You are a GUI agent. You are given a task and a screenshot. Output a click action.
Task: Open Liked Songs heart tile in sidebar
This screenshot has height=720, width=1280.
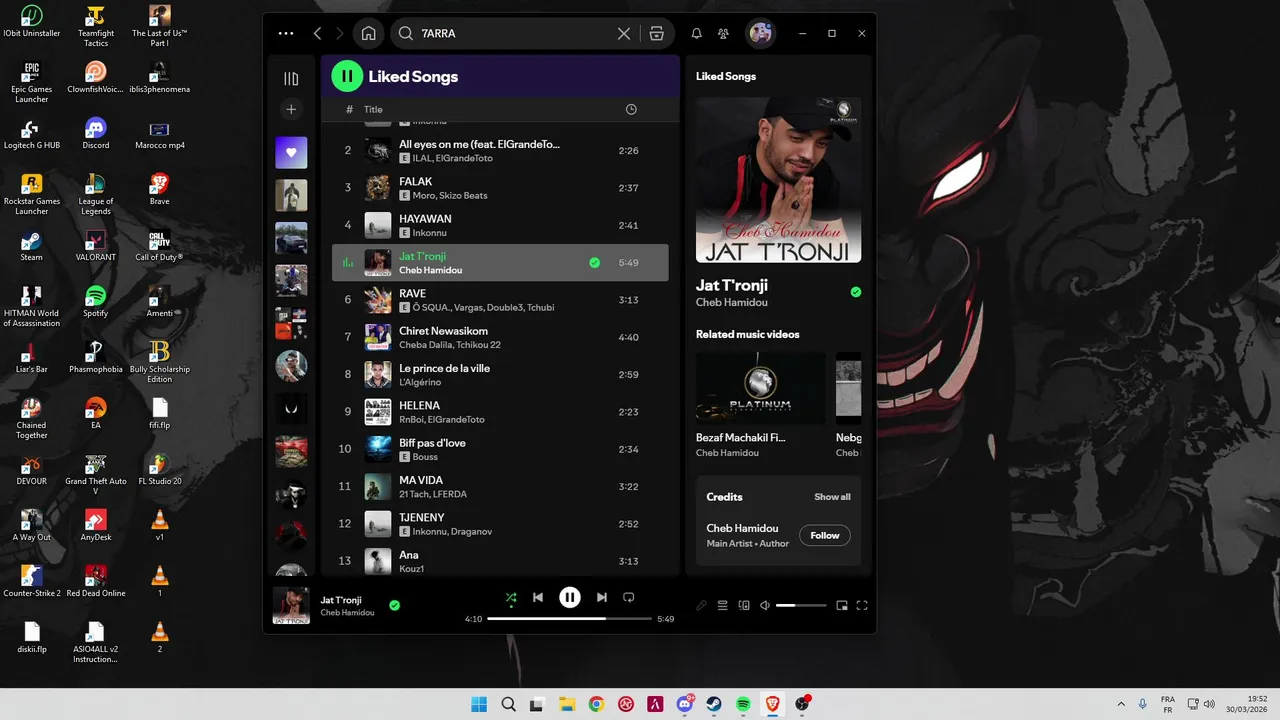[291, 153]
